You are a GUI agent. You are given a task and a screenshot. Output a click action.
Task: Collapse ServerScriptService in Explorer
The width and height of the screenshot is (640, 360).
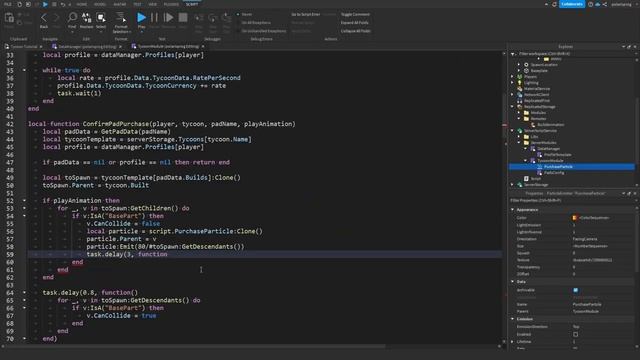[x=513, y=131]
